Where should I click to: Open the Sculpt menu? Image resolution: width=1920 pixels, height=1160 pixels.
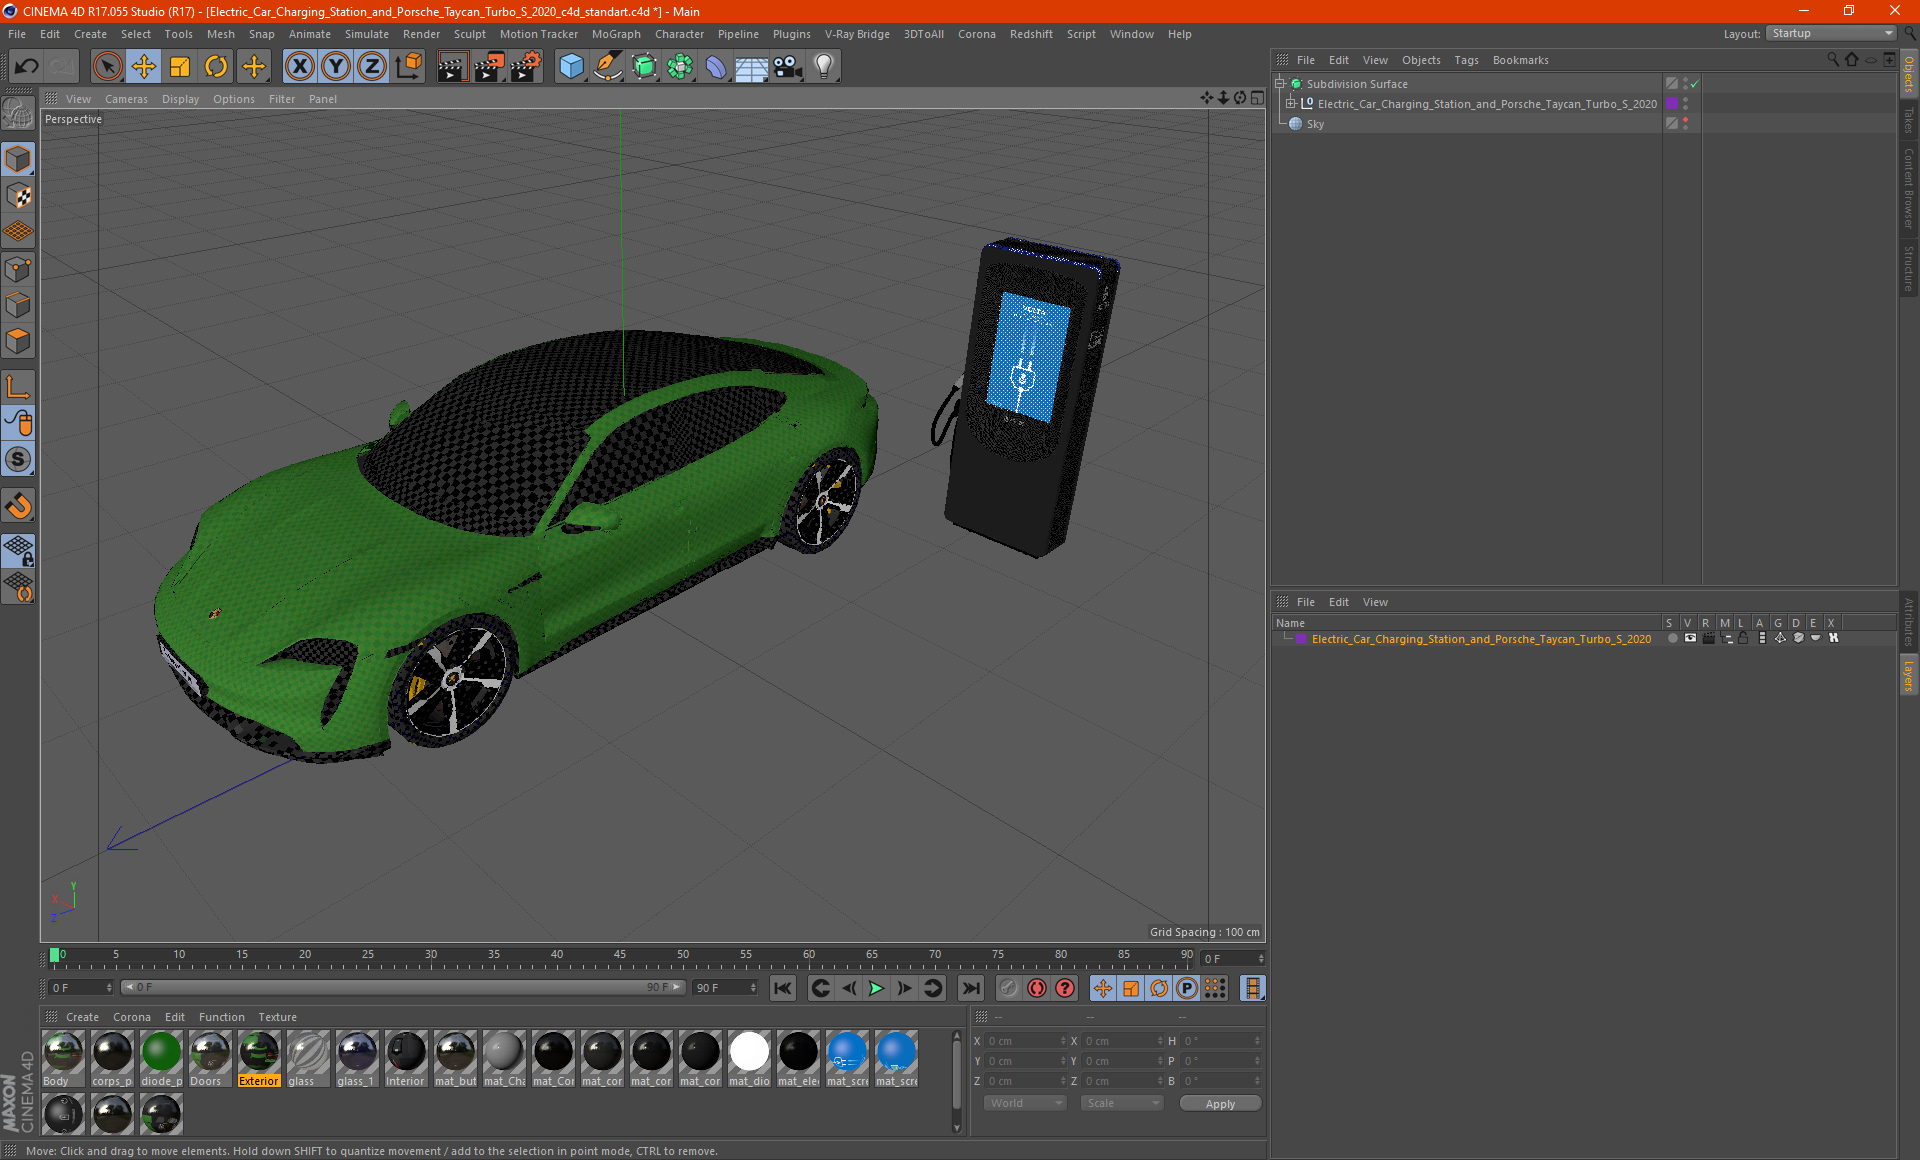coord(469,34)
